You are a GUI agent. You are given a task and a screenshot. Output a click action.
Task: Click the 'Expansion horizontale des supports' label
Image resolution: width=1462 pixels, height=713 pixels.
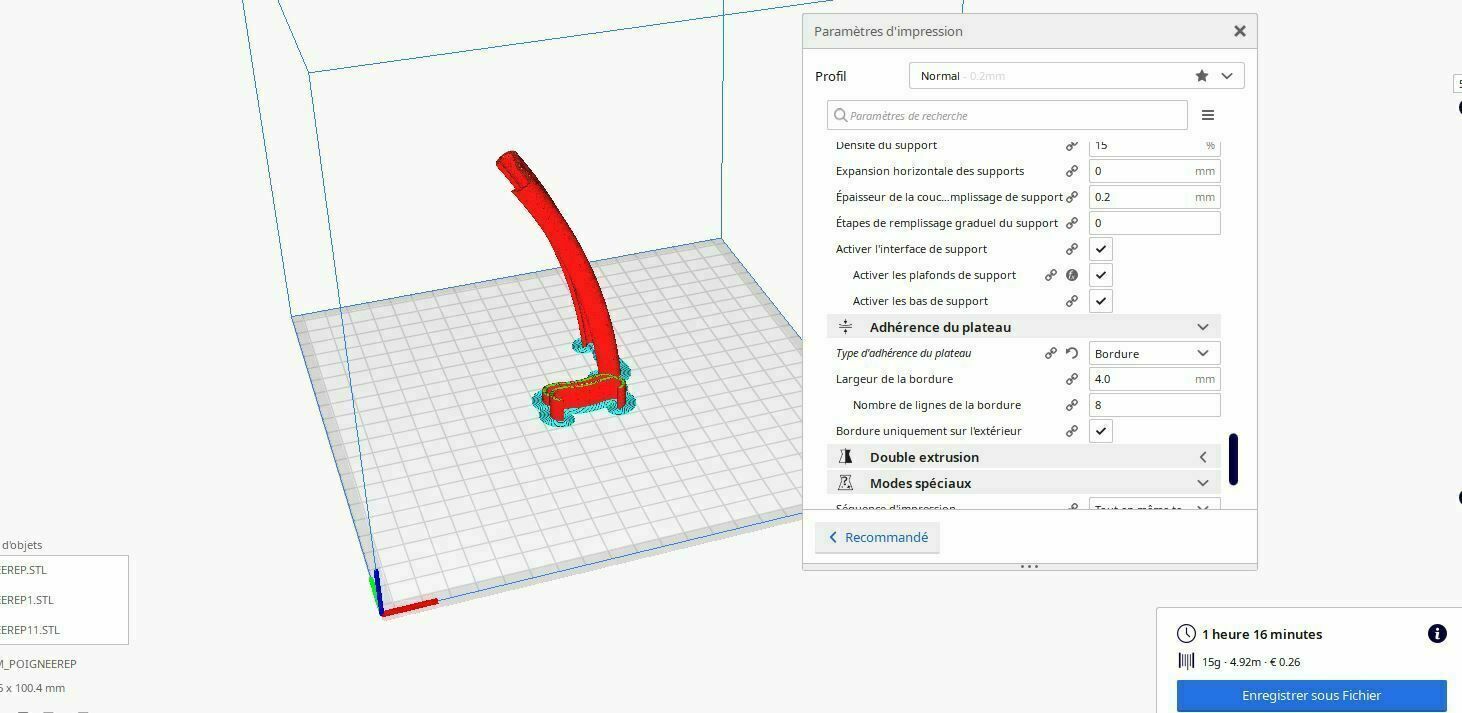coord(930,171)
